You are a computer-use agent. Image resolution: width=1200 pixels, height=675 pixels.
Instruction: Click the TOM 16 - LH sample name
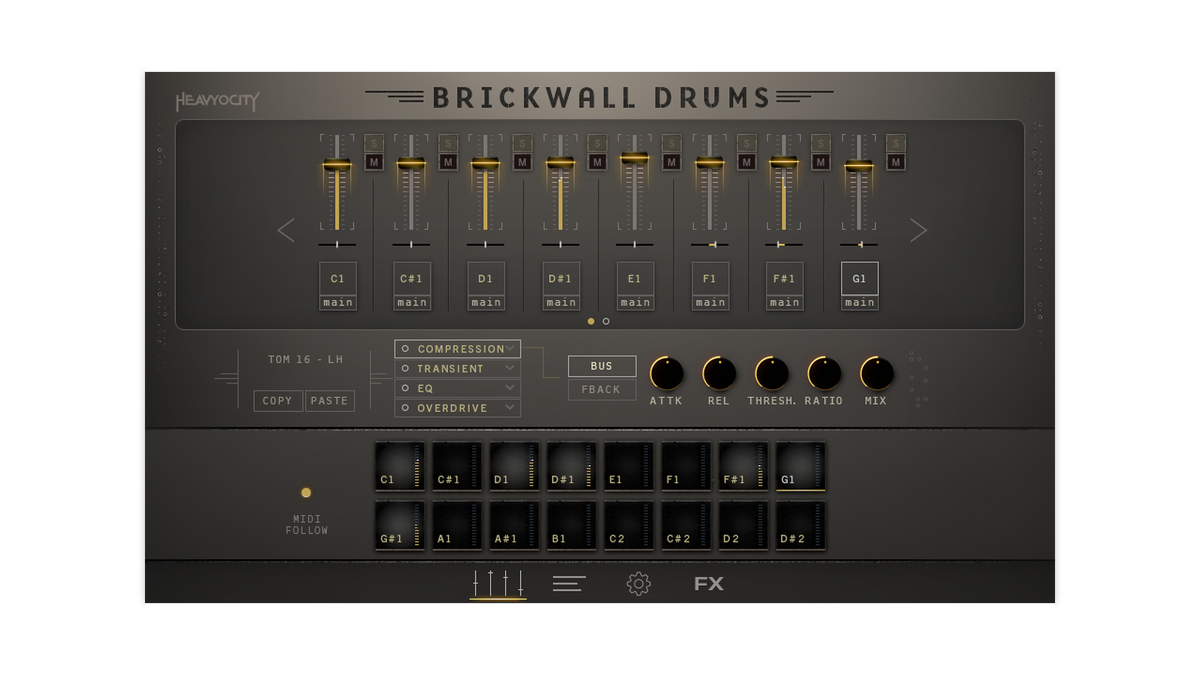point(305,359)
